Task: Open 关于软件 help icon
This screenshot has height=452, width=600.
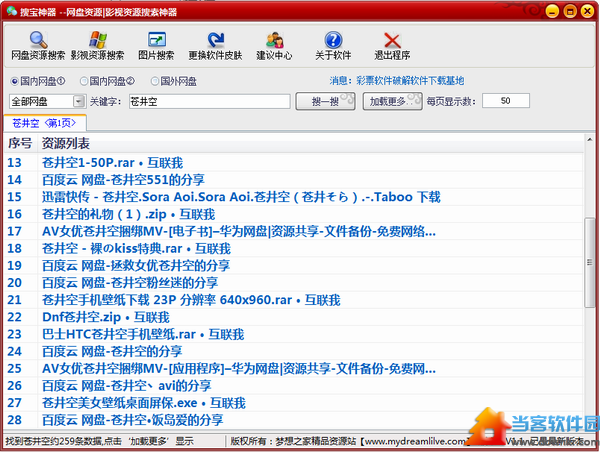Action: [x=333, y=46]
